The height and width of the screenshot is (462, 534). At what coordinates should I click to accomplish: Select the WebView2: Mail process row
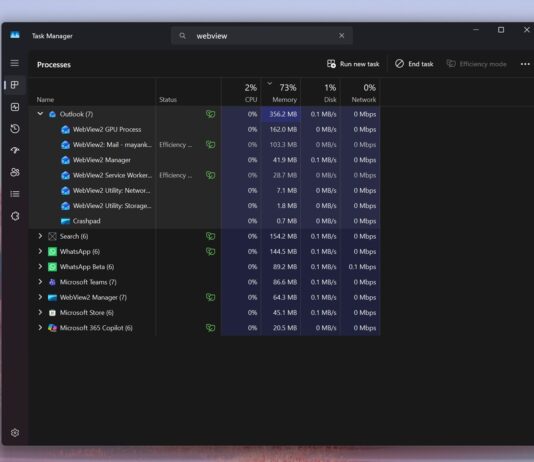204,145
